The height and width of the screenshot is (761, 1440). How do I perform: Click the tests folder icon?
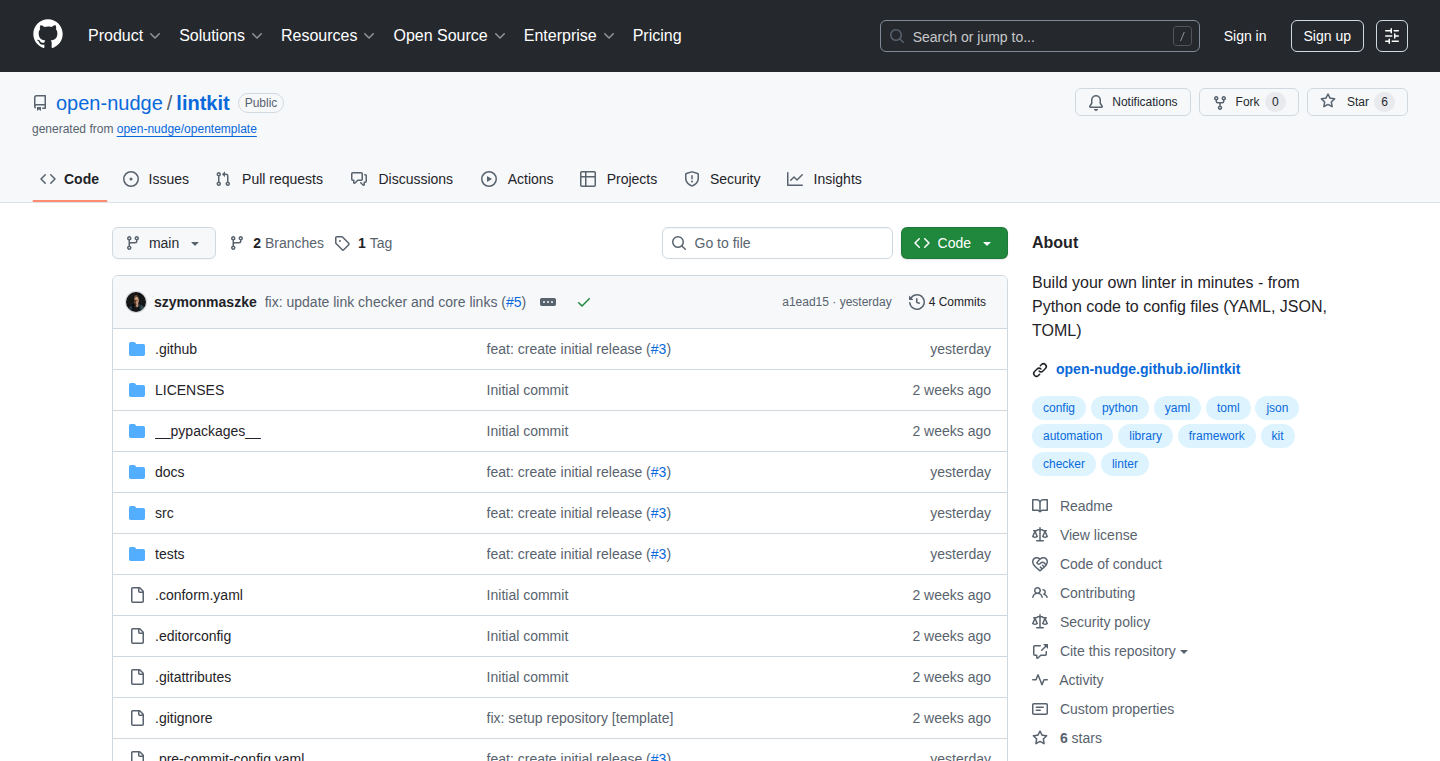point(137,554)
